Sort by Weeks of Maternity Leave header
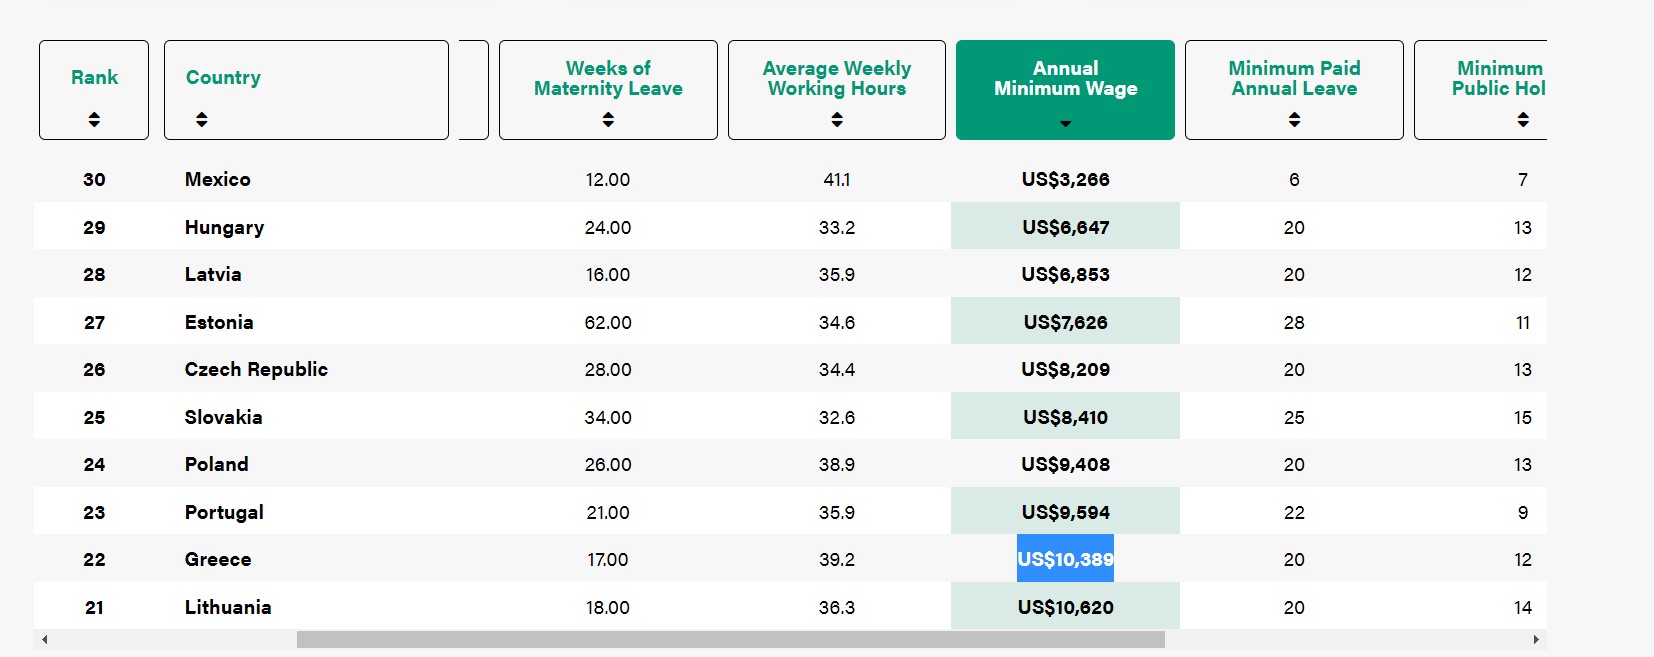Viewport: 1654px width, 657px height. [608, 90]
